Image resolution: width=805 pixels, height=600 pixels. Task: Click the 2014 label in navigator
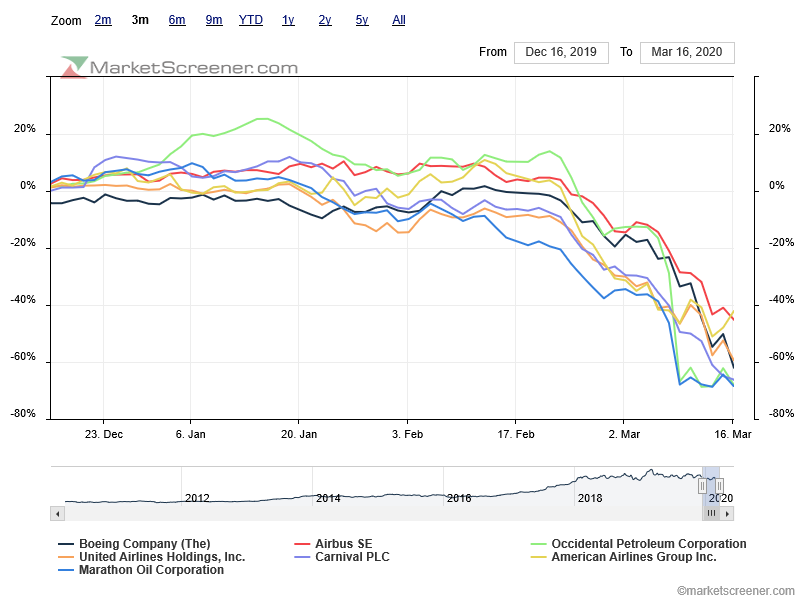(x=328, y=498)
